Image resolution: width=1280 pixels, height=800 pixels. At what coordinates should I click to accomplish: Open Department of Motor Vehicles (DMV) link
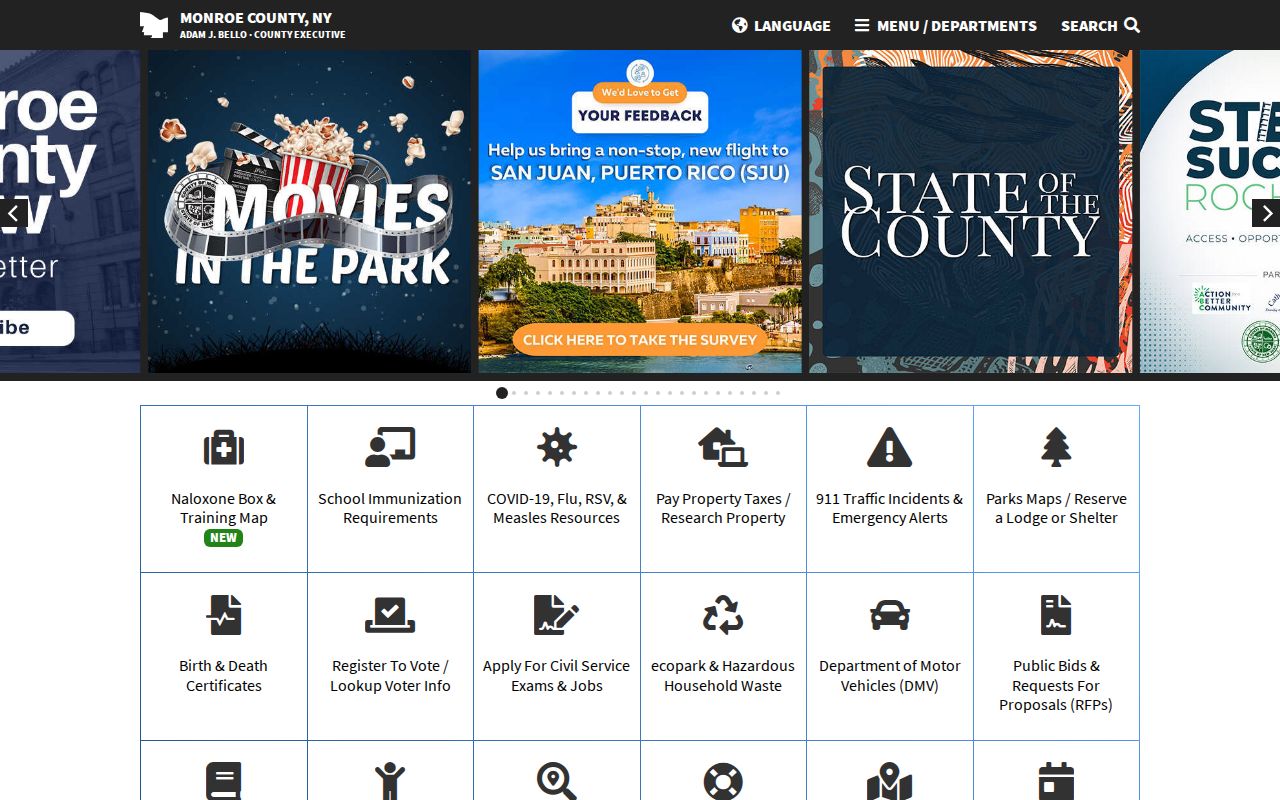[x=890, y=676]
